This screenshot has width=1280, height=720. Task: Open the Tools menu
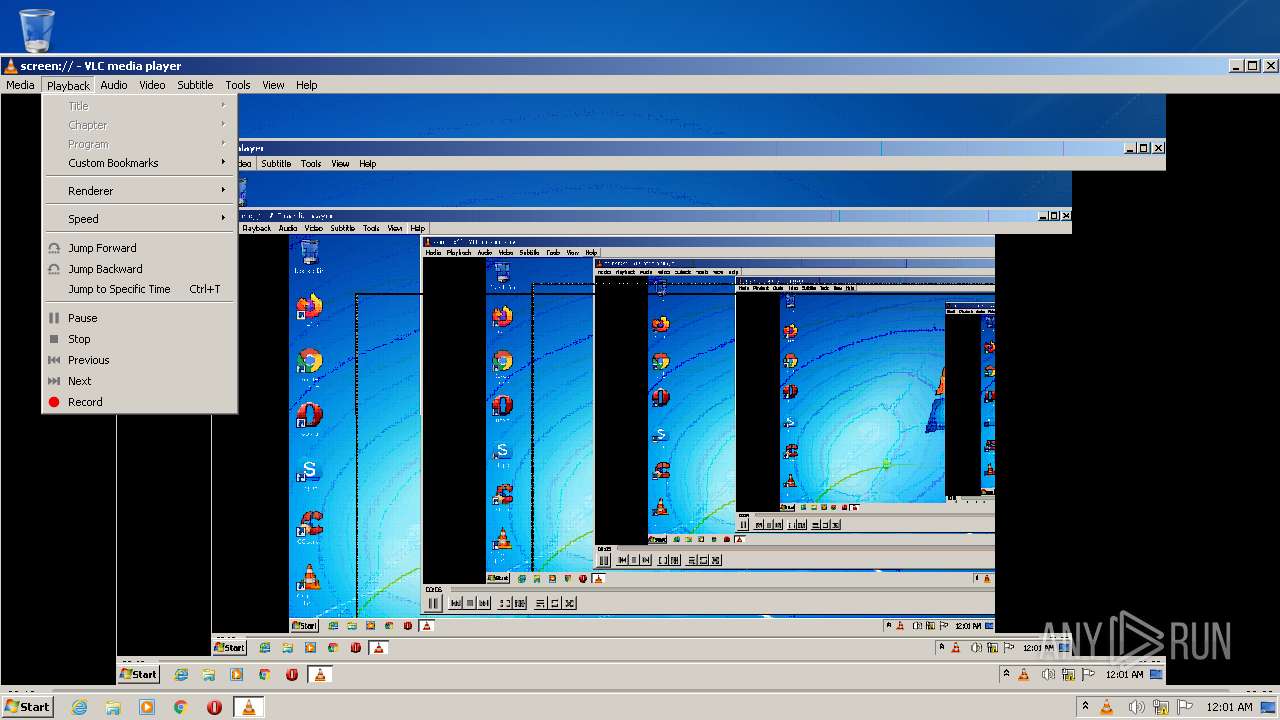coord(238,85)
